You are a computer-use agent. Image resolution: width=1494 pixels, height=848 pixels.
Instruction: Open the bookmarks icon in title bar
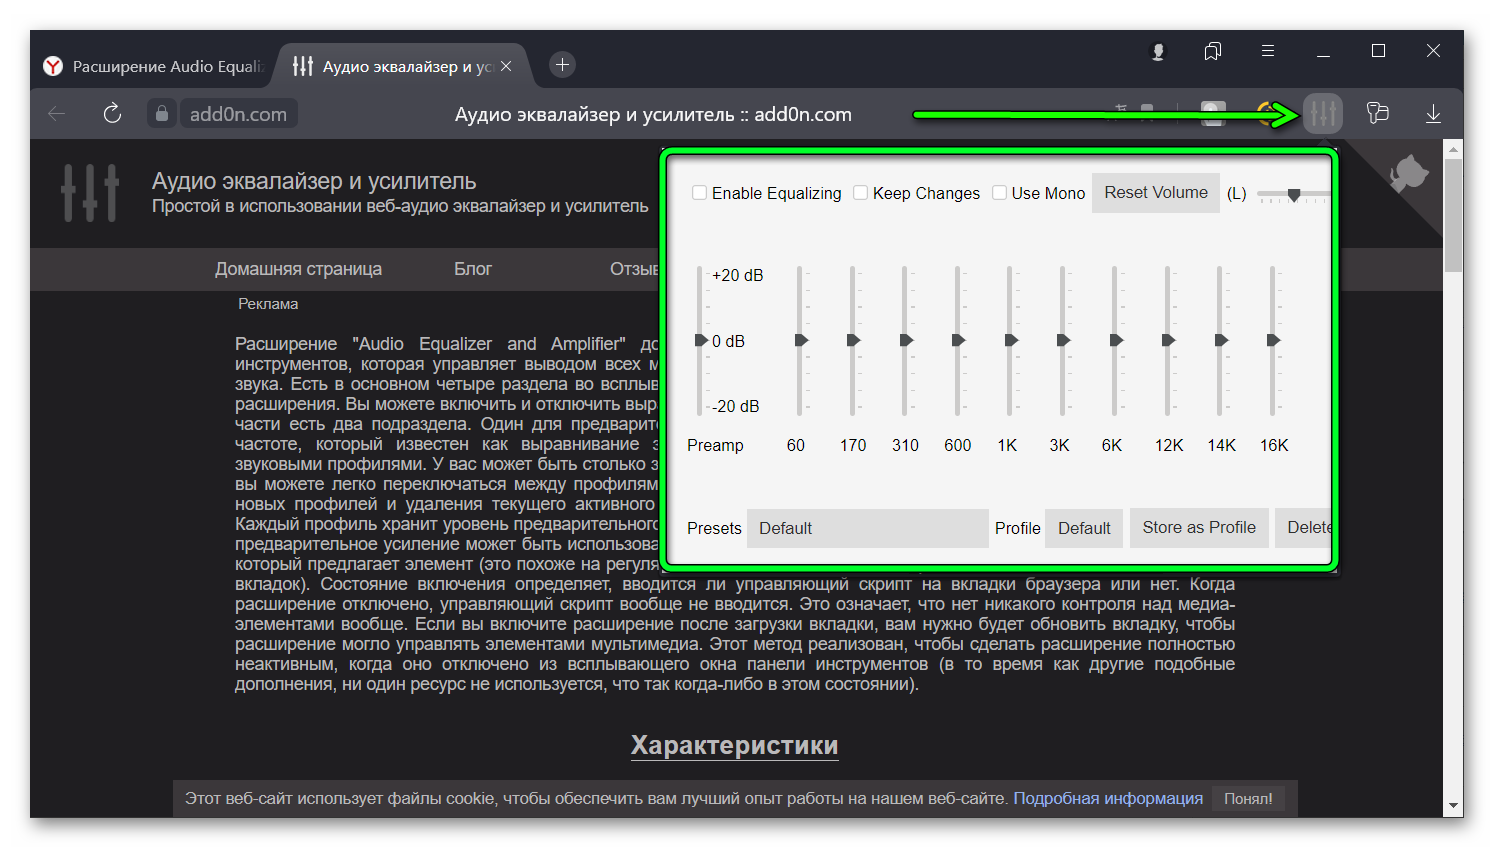tap(1213, 52)
